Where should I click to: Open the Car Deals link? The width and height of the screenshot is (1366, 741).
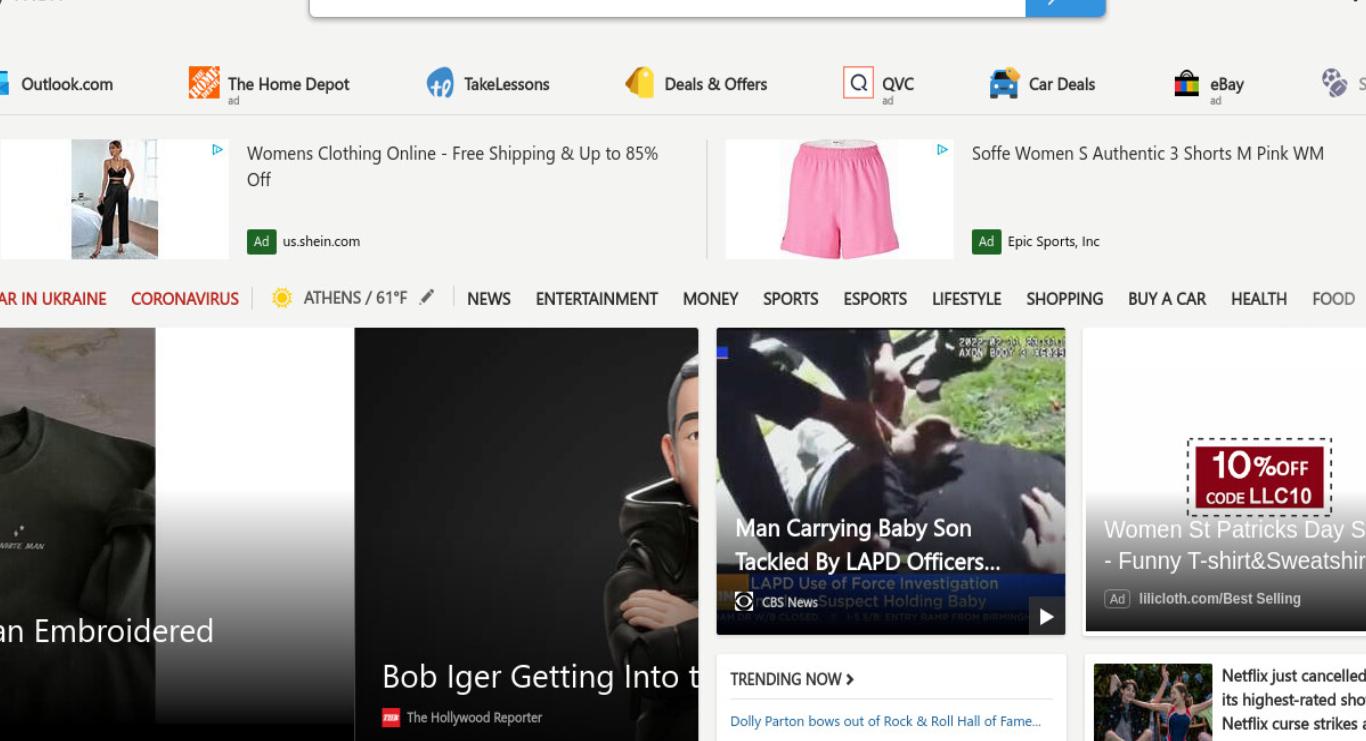coord(1062,84)
